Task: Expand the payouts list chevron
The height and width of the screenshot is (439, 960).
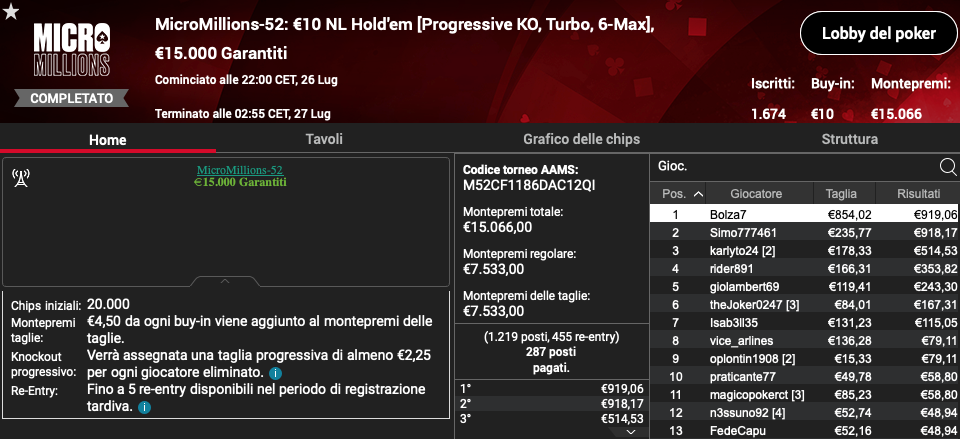Action: (631, 432)
